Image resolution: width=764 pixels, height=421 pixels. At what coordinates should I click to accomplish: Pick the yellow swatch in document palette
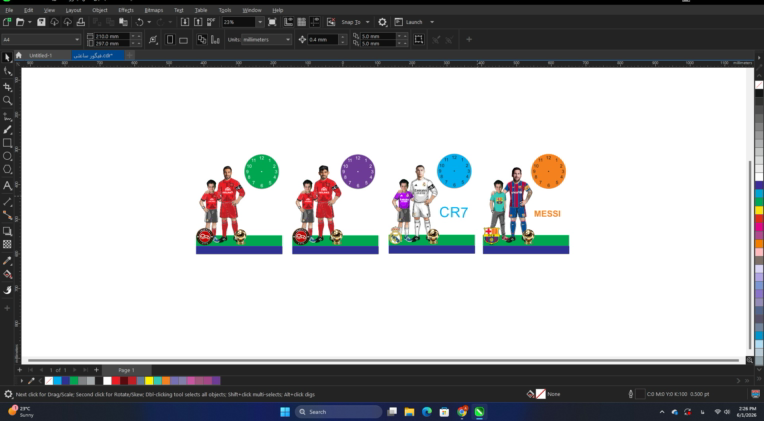tap(149, 381)
